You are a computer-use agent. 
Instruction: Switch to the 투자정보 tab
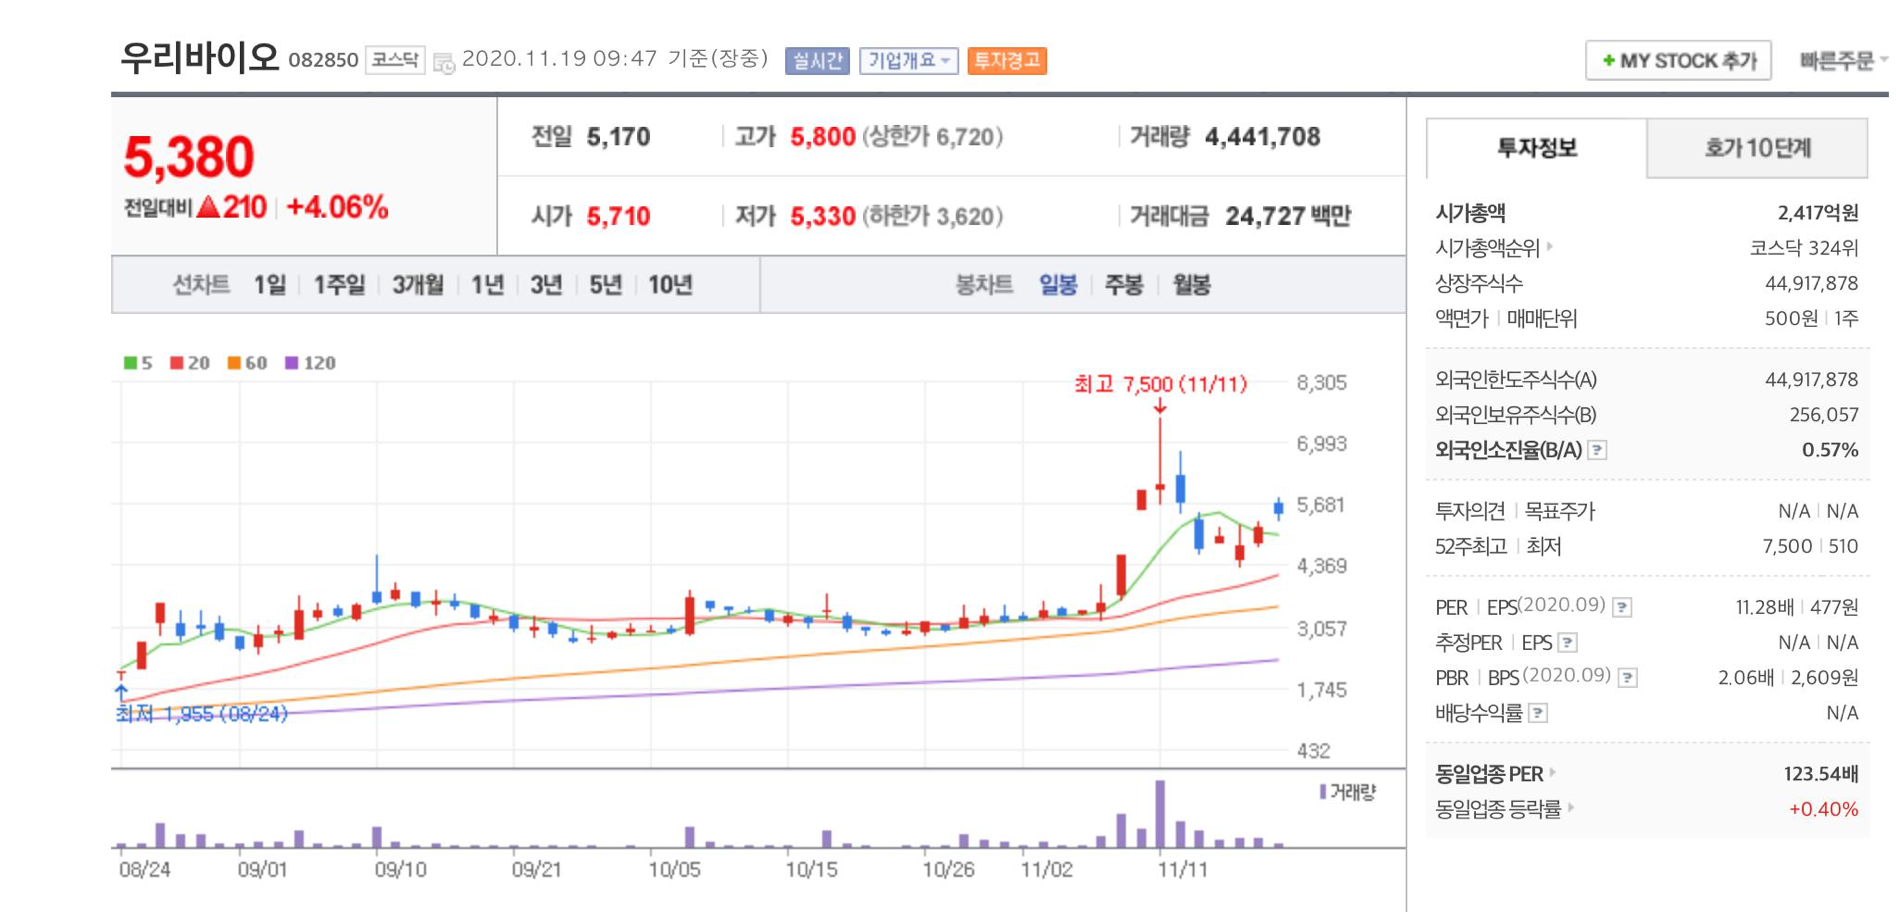click(x=1537, y=148)
